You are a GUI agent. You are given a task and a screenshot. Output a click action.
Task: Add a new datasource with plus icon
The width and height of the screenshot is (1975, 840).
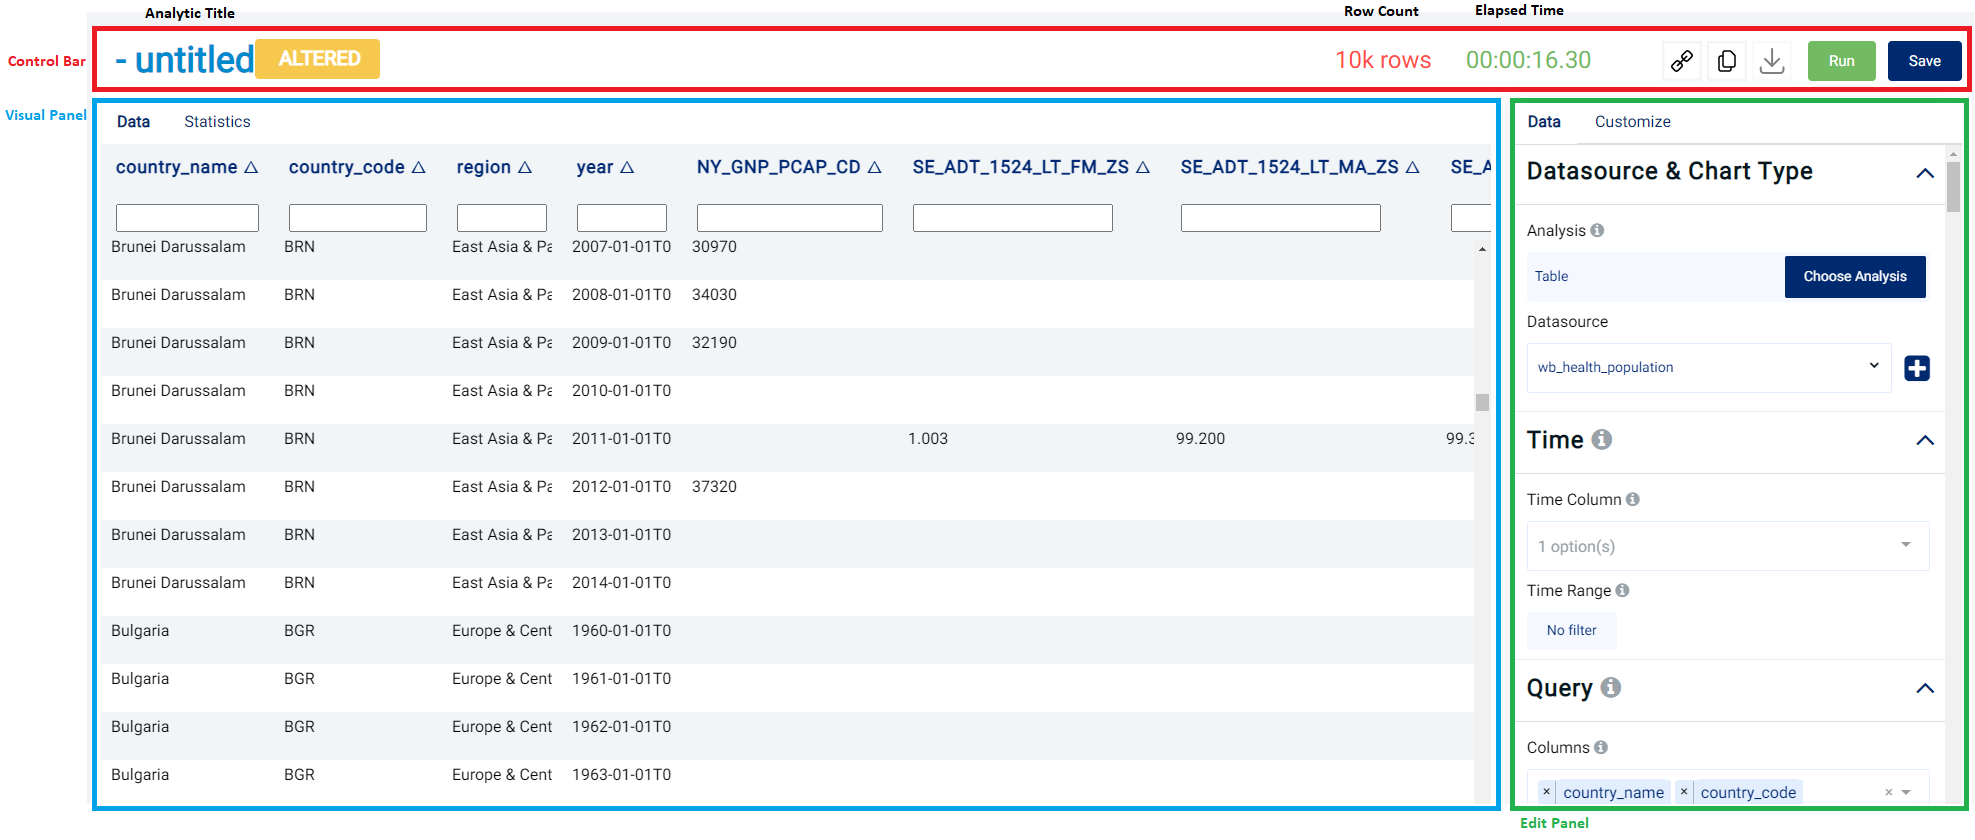[x=1917, y=368]
